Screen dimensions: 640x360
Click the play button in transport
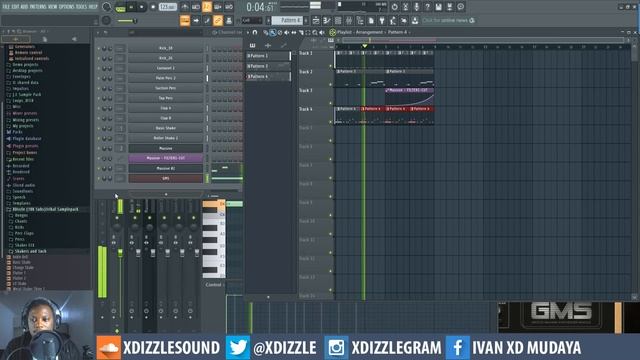[x=131, y=7]
